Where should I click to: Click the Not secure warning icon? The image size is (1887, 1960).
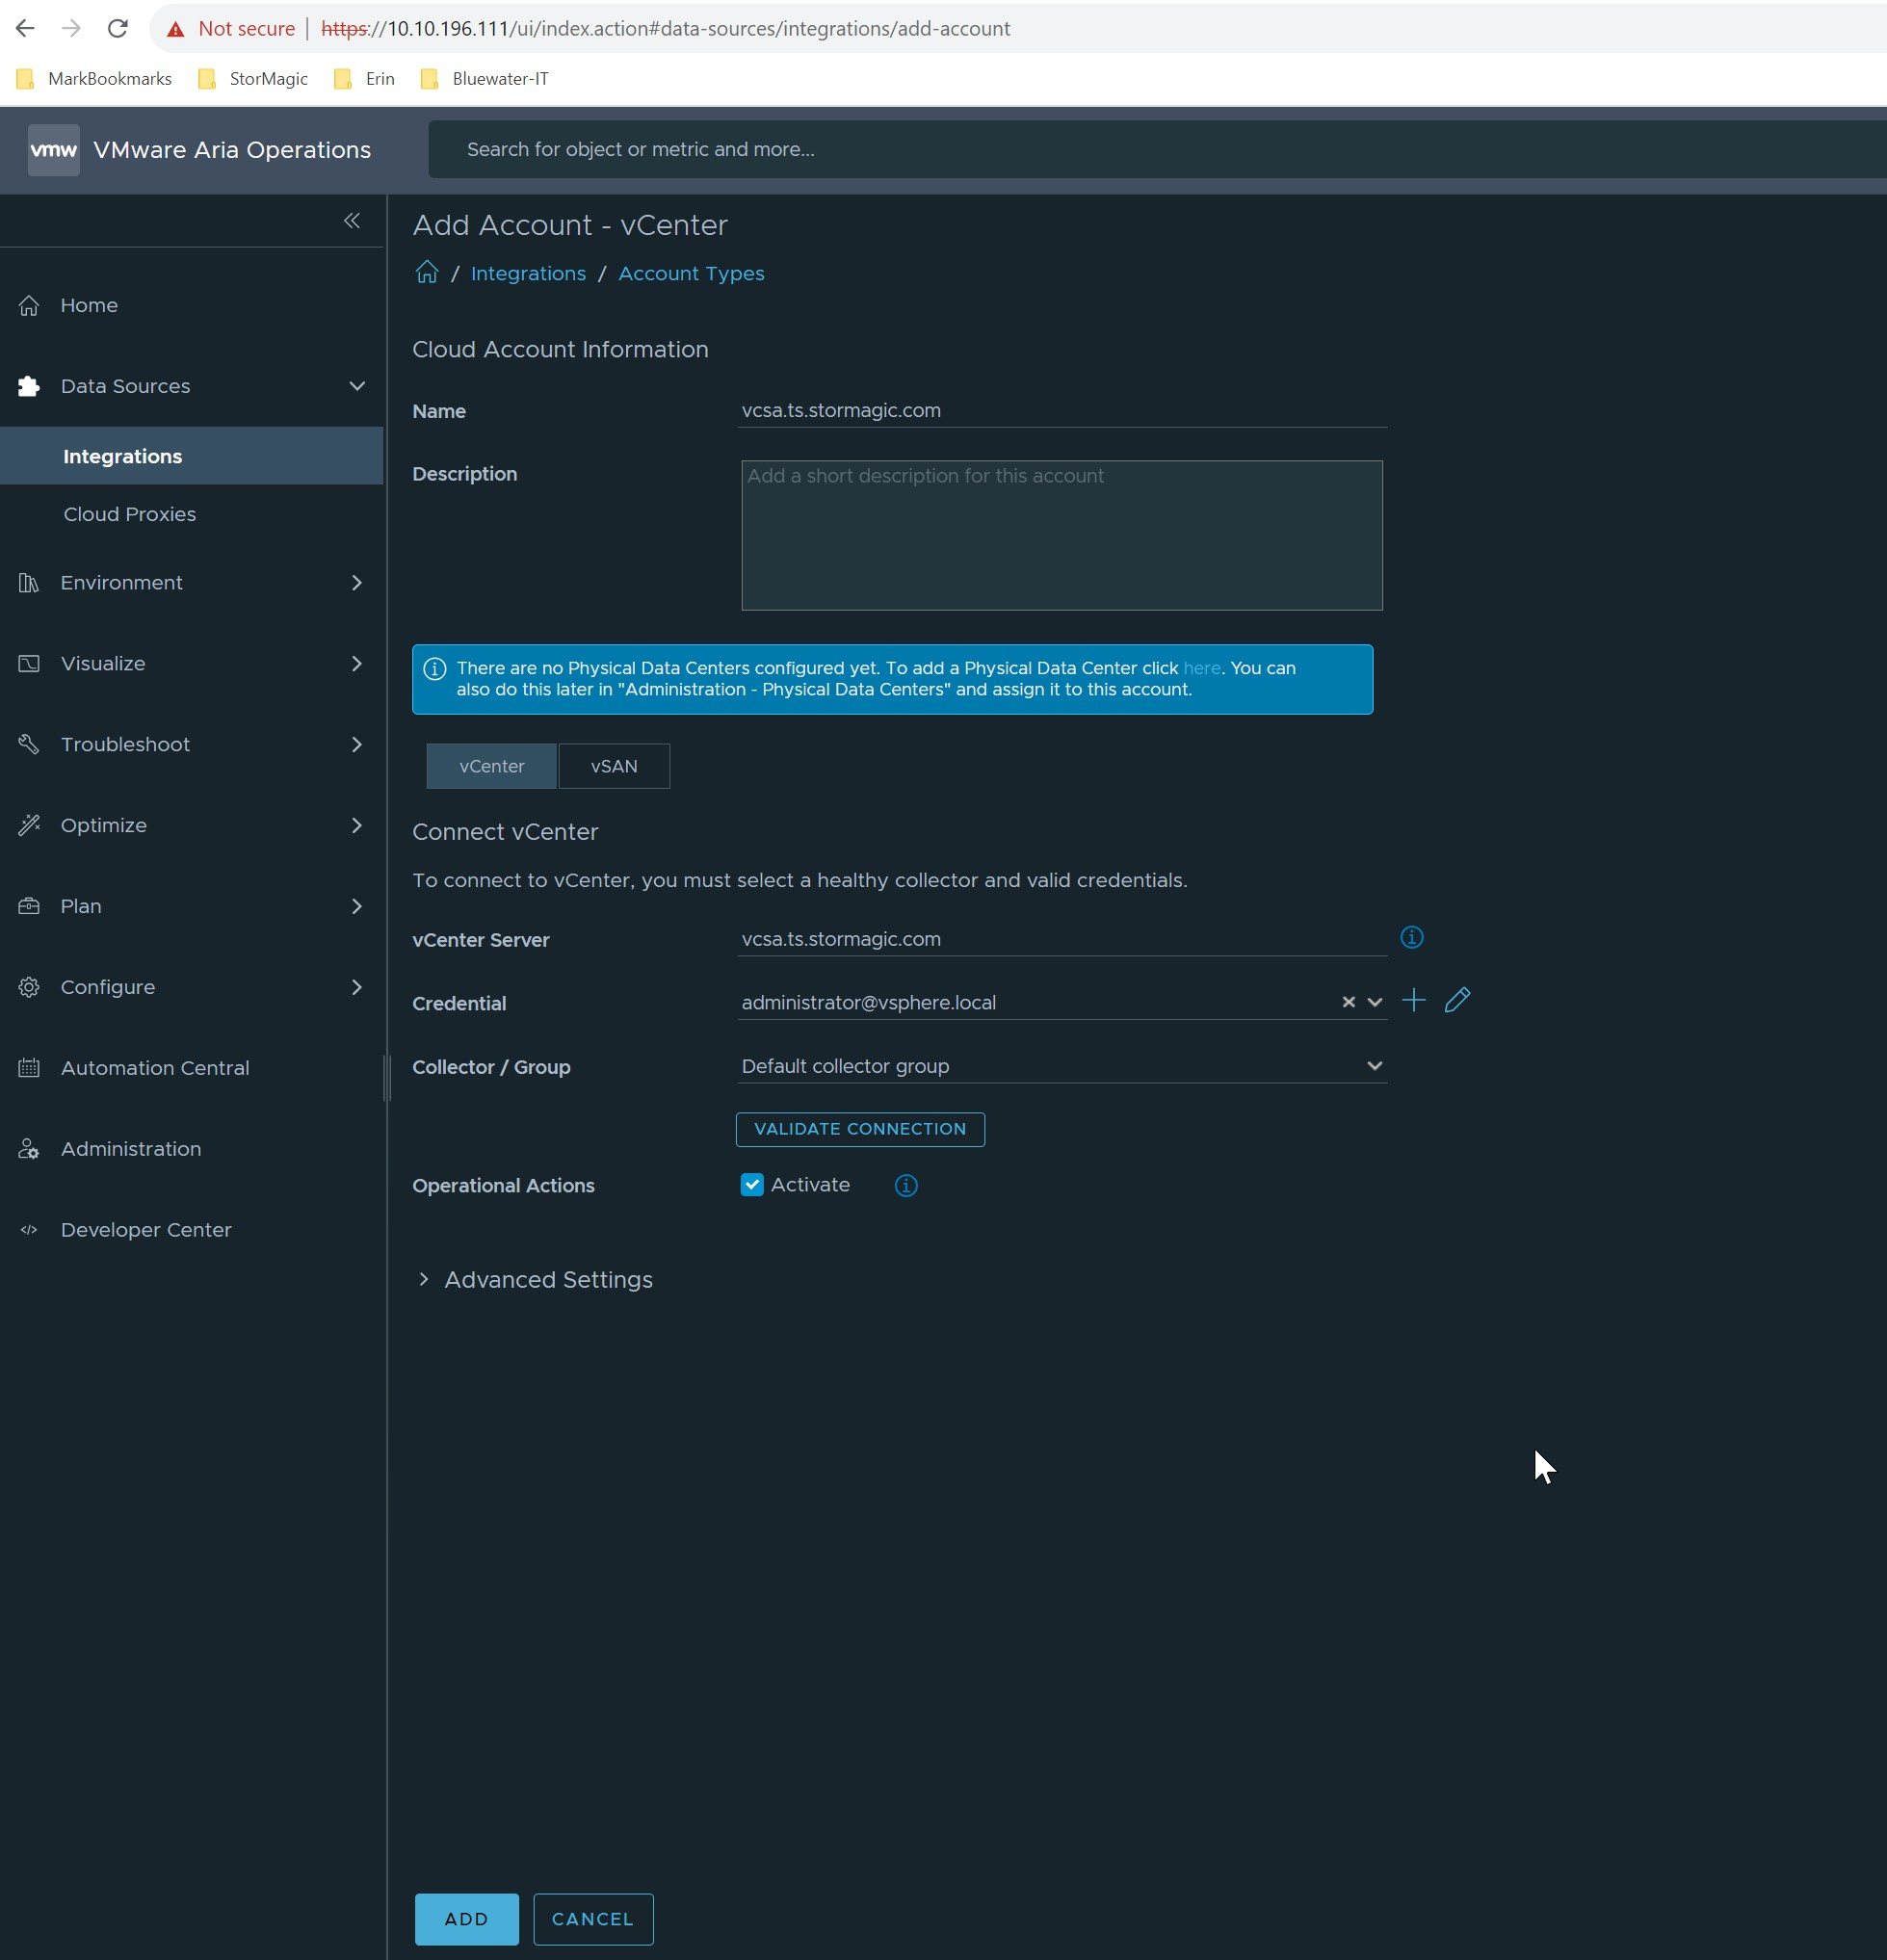point(176,29)
